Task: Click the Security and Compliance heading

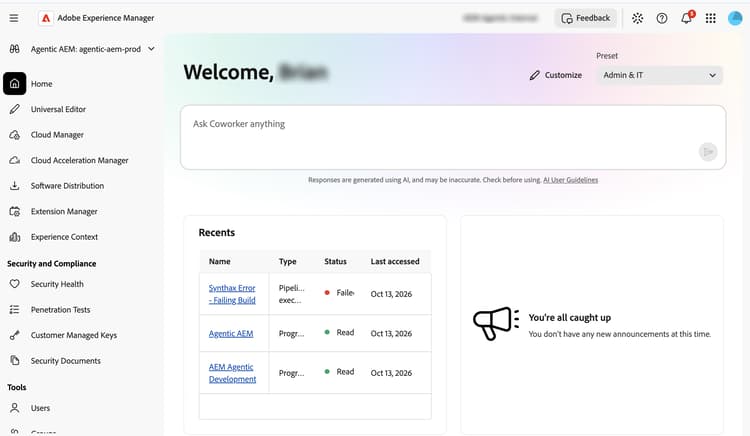Action: 52,263
